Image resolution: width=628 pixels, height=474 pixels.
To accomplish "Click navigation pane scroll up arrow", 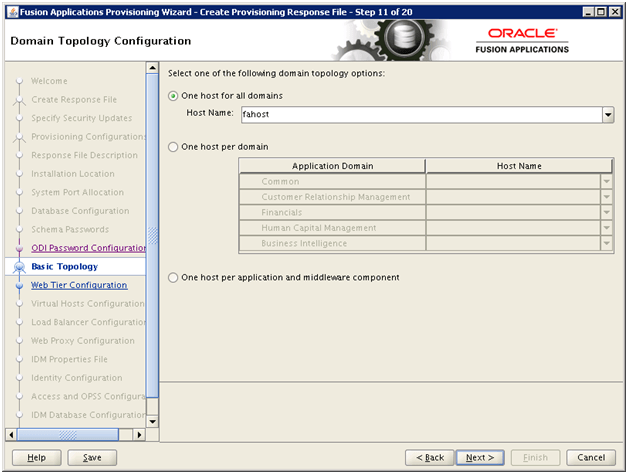I will click(152, 68).
